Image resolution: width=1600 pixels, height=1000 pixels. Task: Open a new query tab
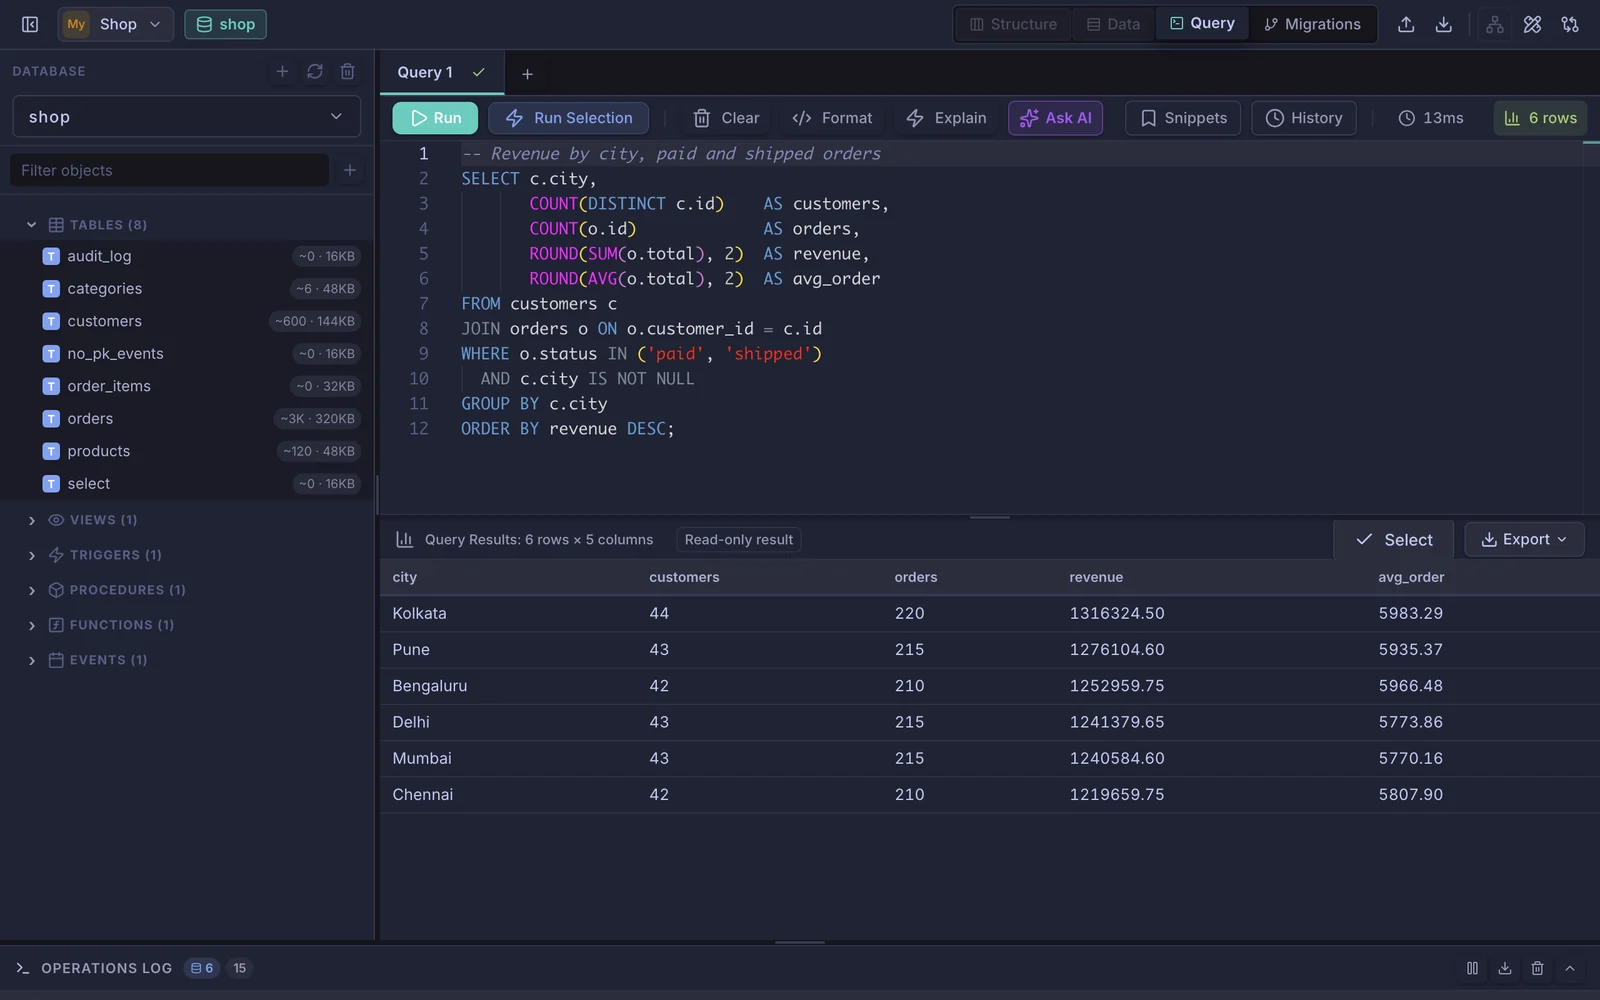pyautogui.click(x=527, y=74)
